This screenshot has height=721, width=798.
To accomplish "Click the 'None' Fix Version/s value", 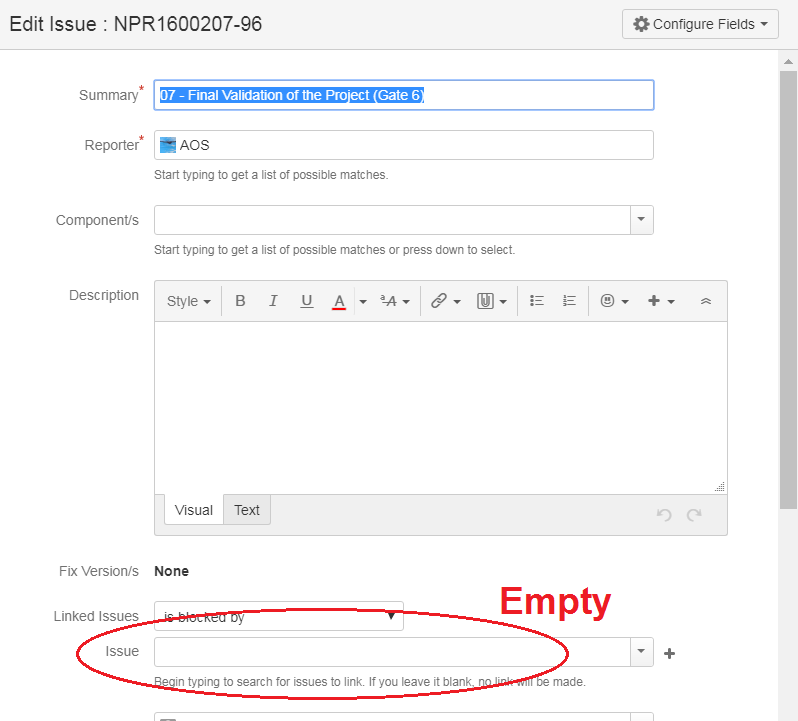I will pos(172,571).
